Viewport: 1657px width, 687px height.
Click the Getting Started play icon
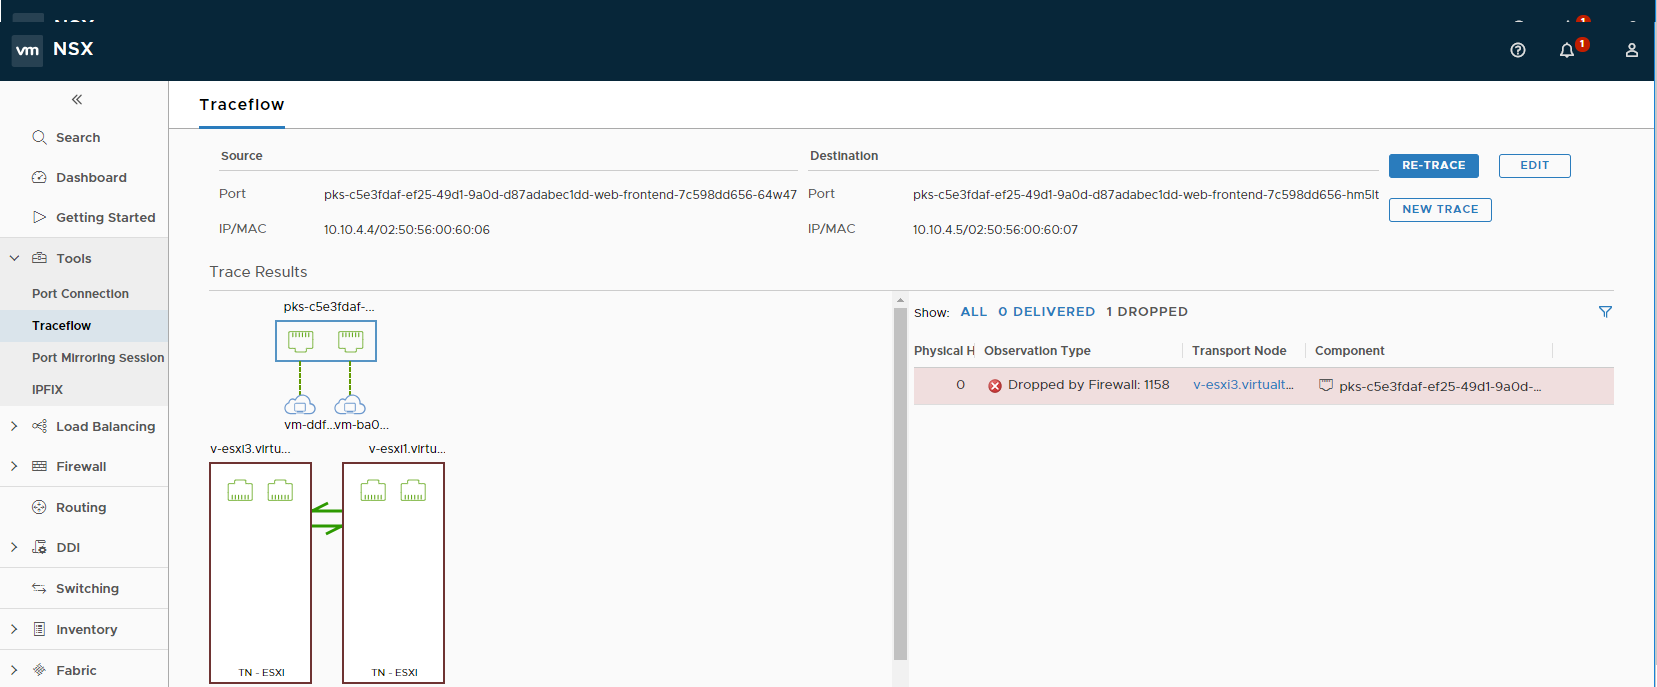click(39, 217)
